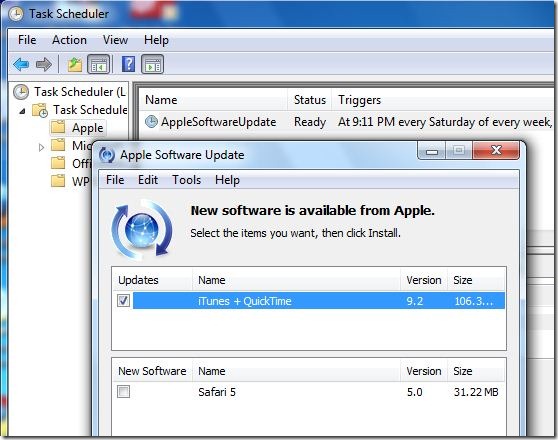Expand the Microsoft folder tree node
The width and height of the screenshot is (558, 440).
point(41,147)
